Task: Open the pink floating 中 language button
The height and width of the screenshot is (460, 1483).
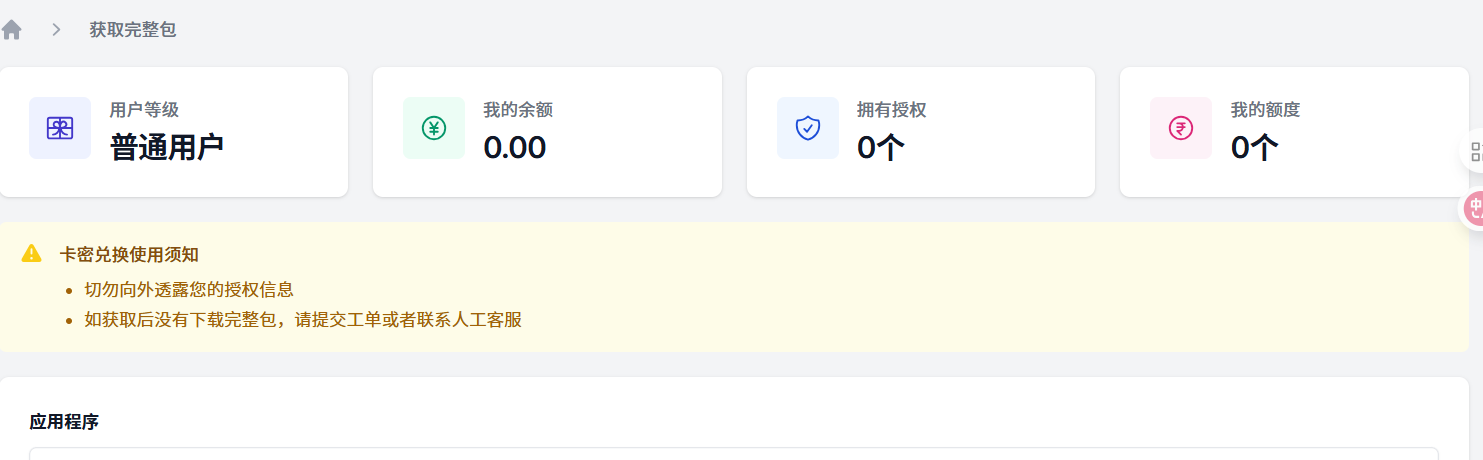Action: pyautogui.click(x=1473, y=208)
